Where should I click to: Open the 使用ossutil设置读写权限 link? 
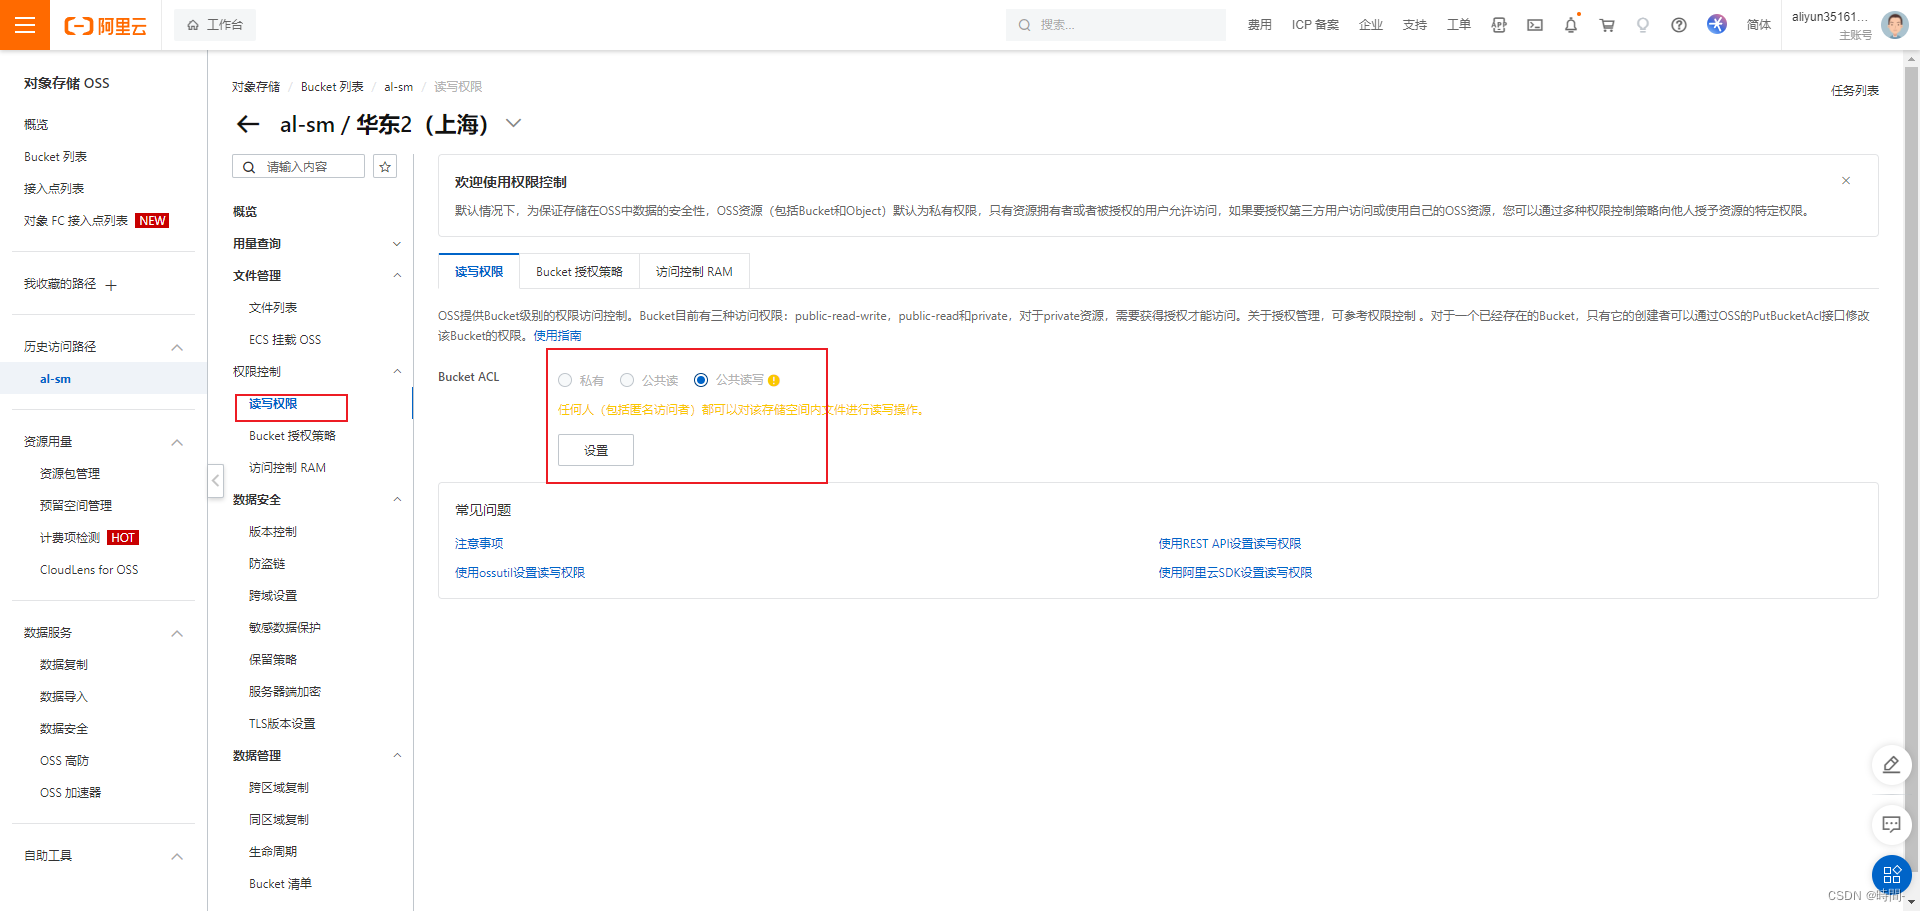click(520, 572)
